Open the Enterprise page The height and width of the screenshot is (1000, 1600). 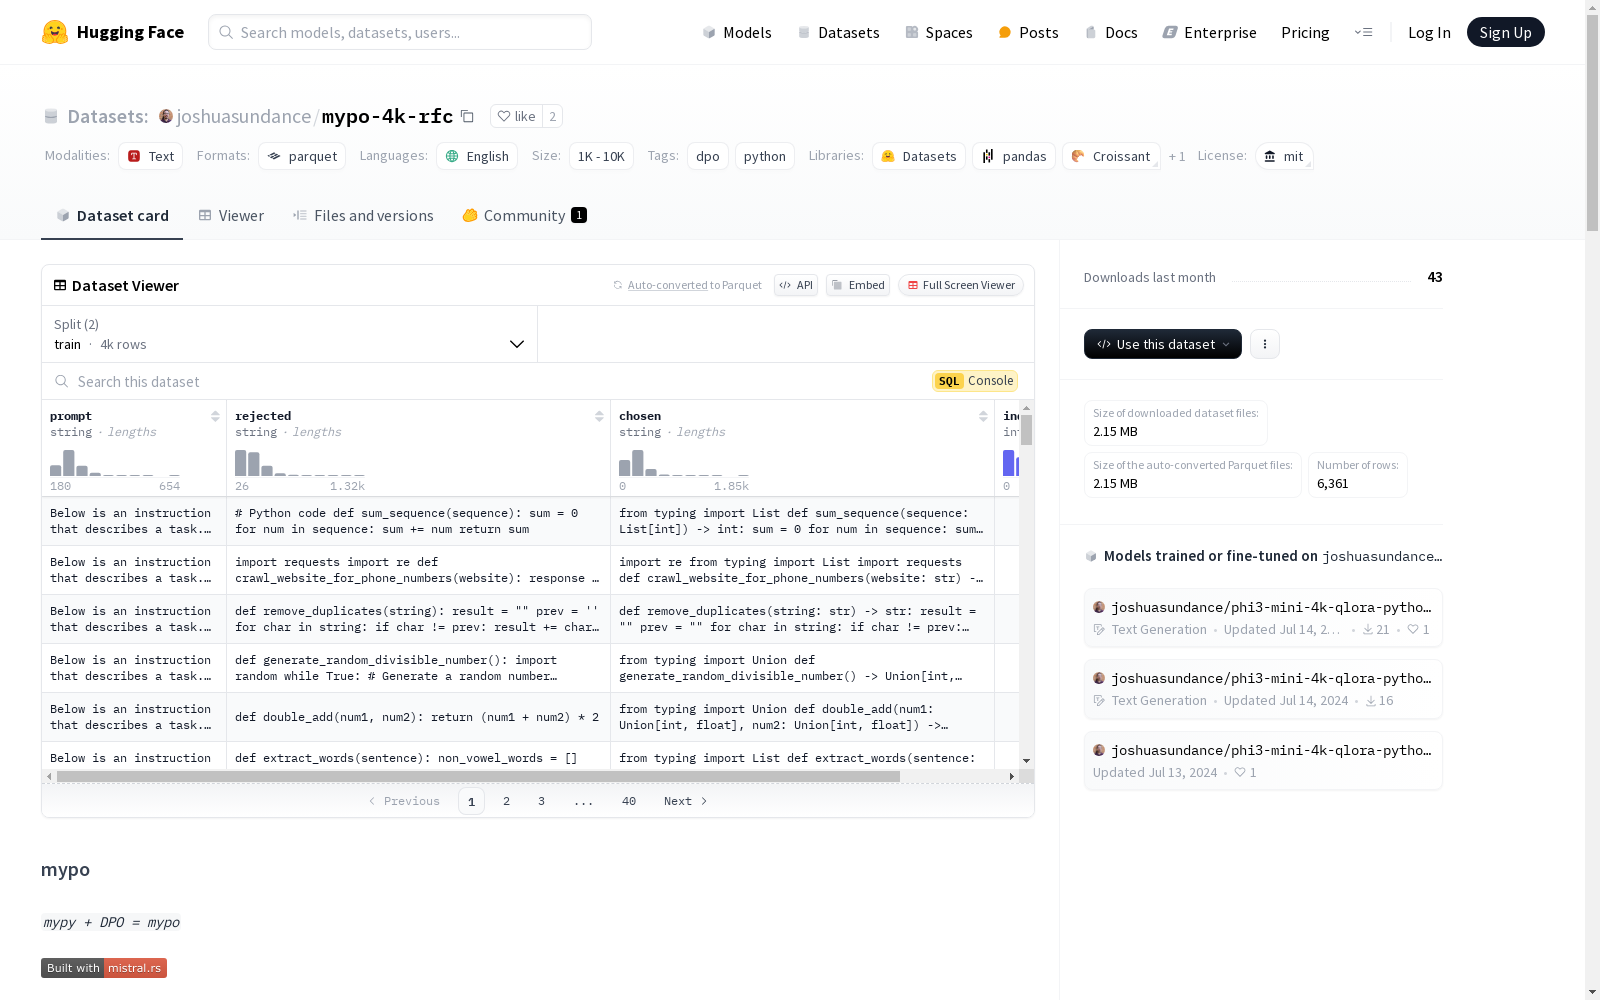click(x=1209, y=32)
